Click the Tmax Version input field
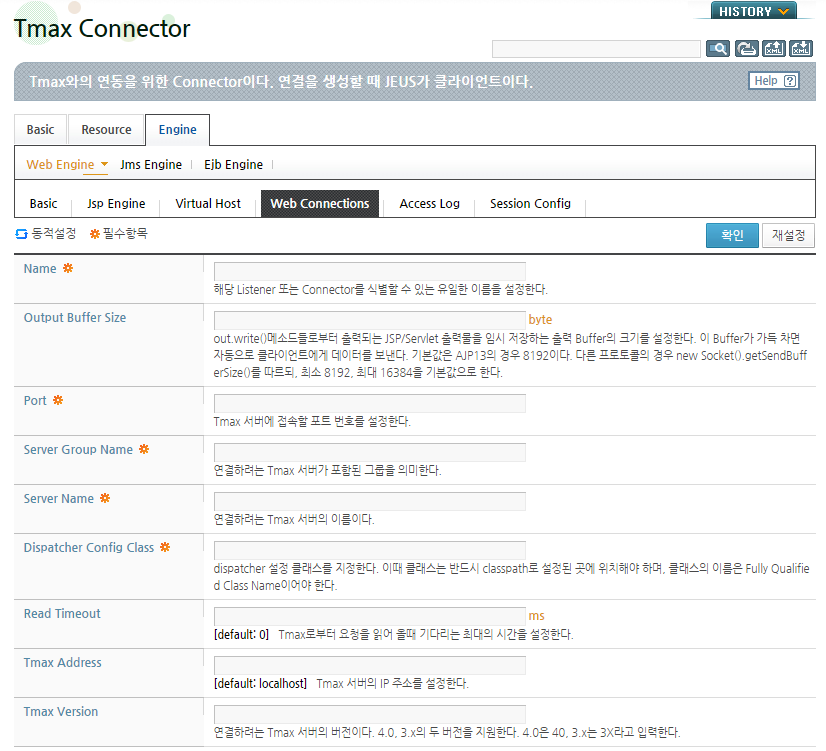The width and height of the screenshot is (826, 751). [x=370, y=715]
